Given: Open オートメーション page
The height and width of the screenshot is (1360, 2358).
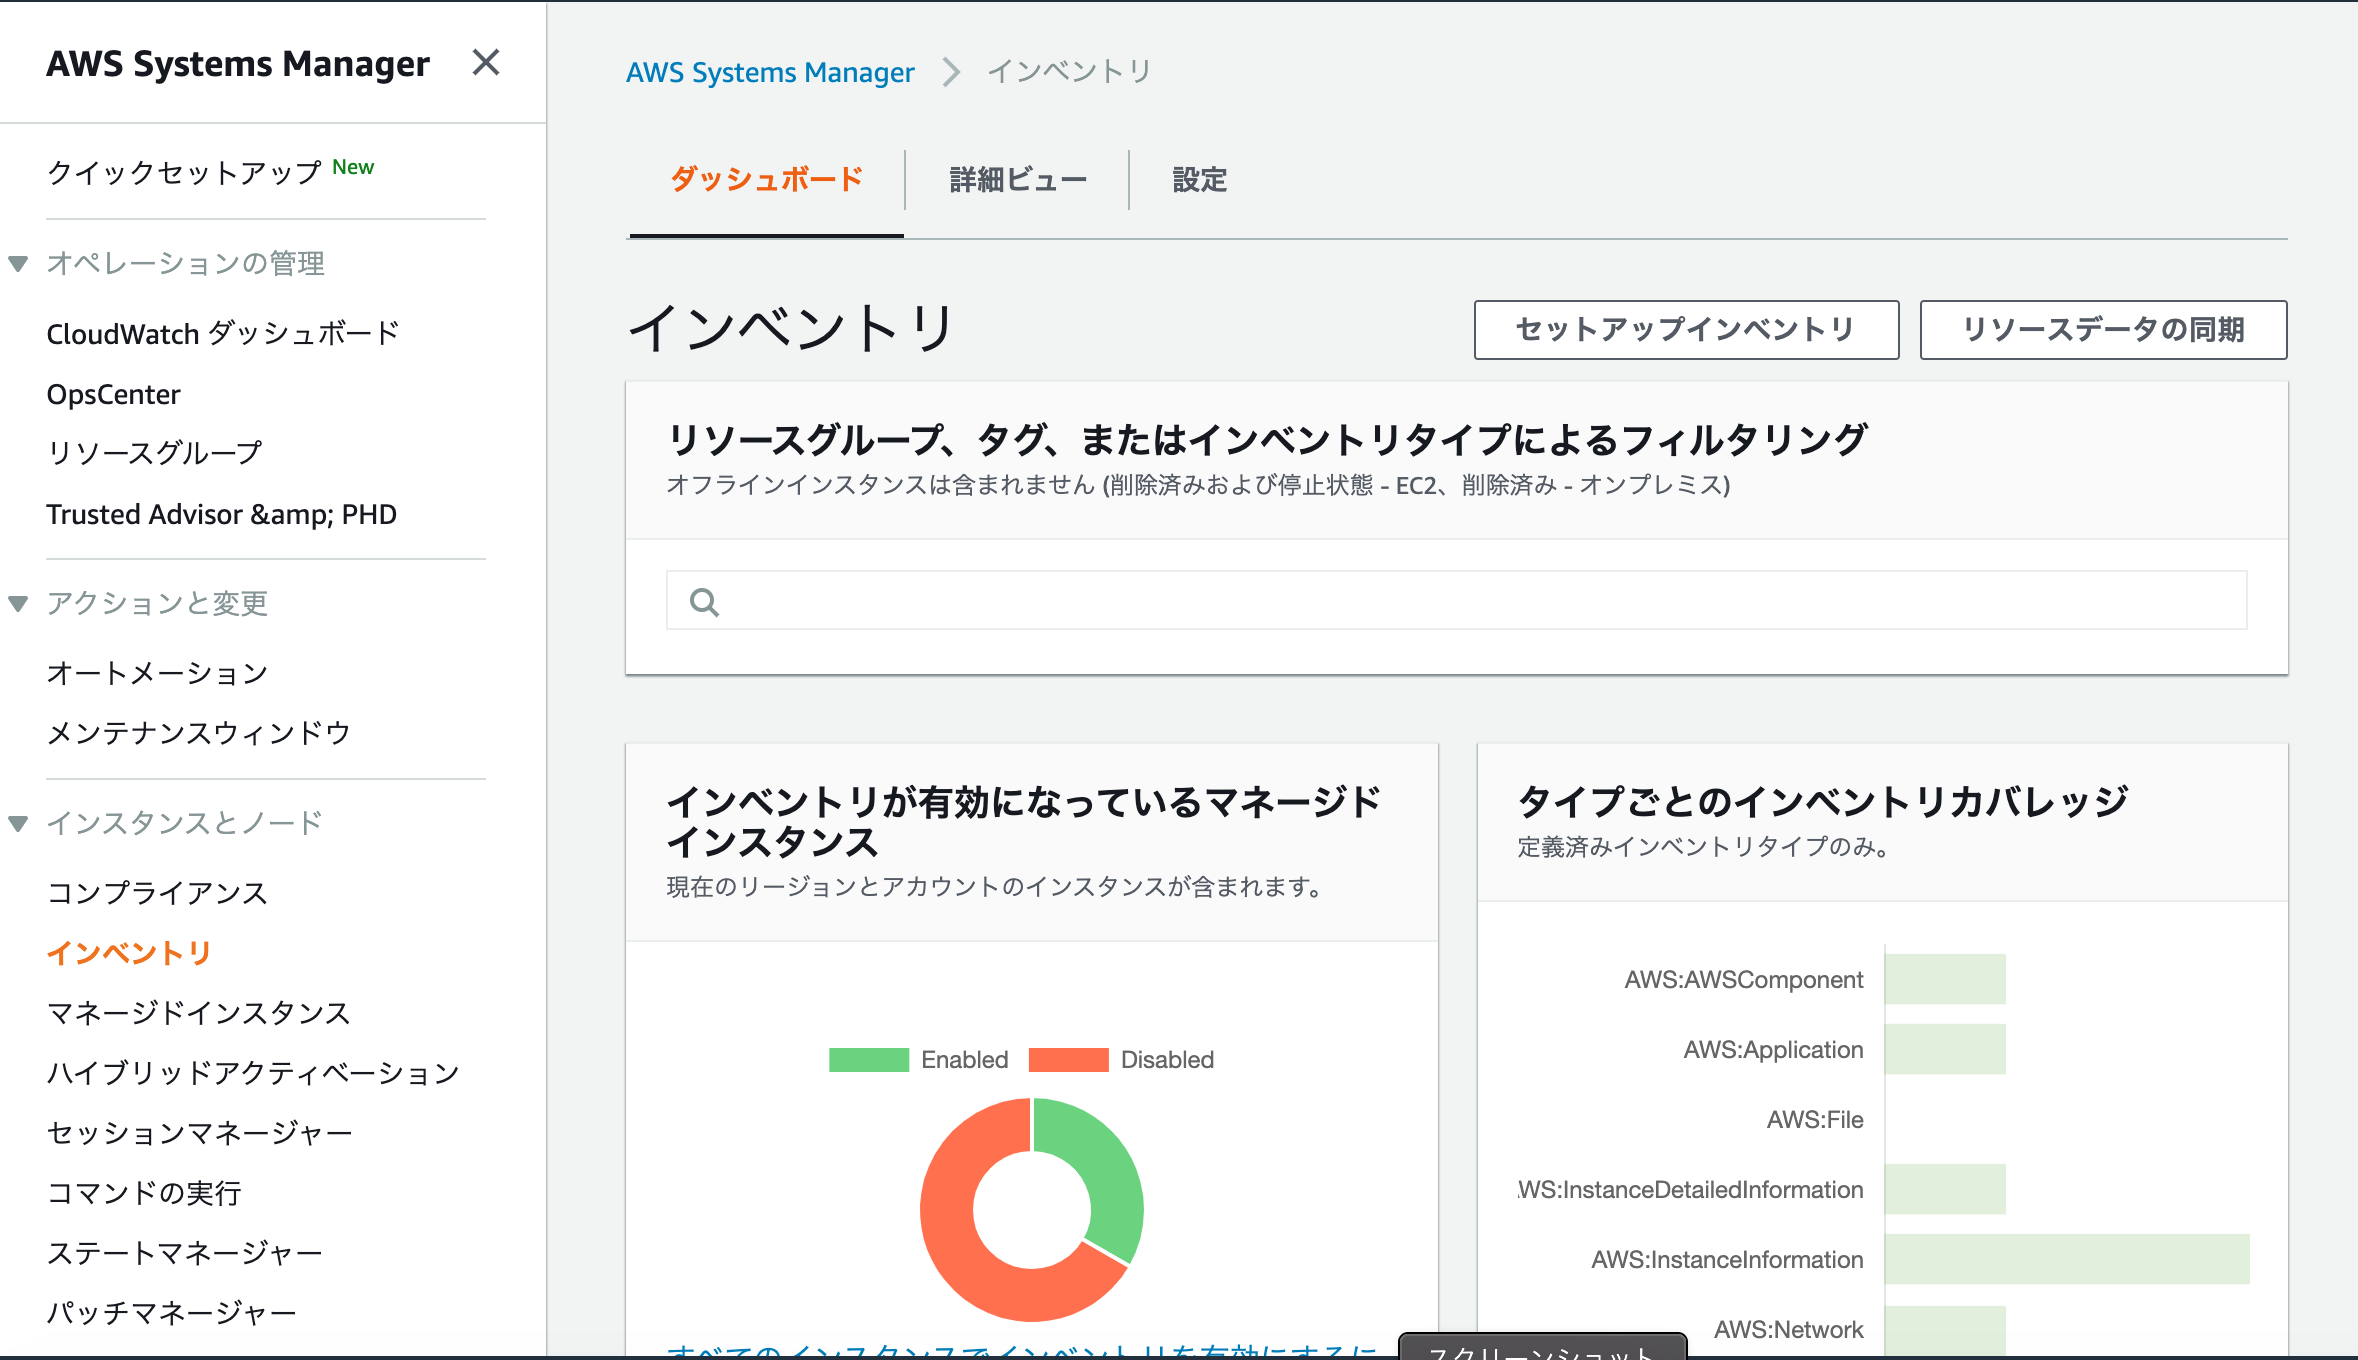Looking at the screenshot, I should [157, 673].
